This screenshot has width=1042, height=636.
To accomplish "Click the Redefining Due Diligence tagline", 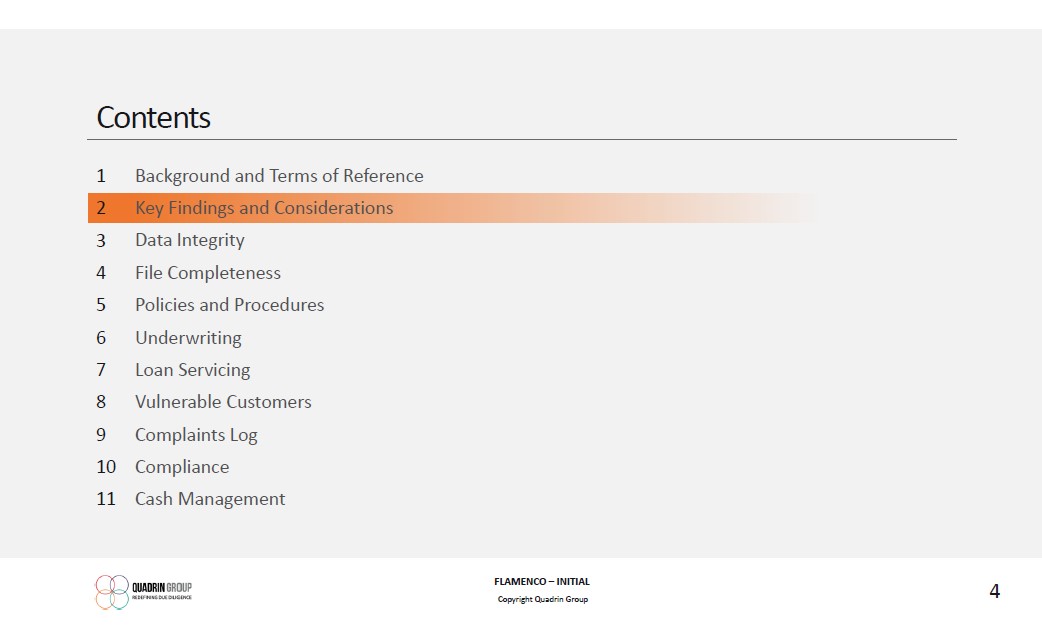I will (x=162, y=597).
